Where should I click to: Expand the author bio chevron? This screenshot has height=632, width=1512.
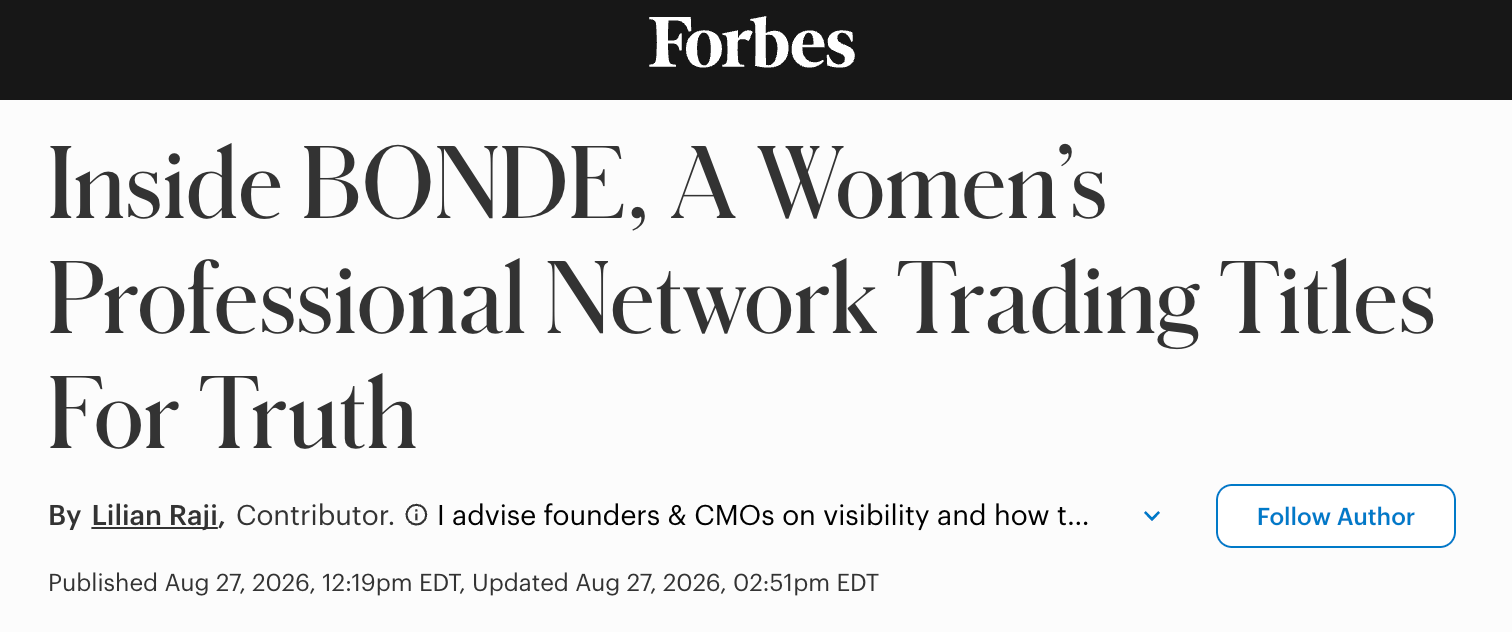point(1152,516)
